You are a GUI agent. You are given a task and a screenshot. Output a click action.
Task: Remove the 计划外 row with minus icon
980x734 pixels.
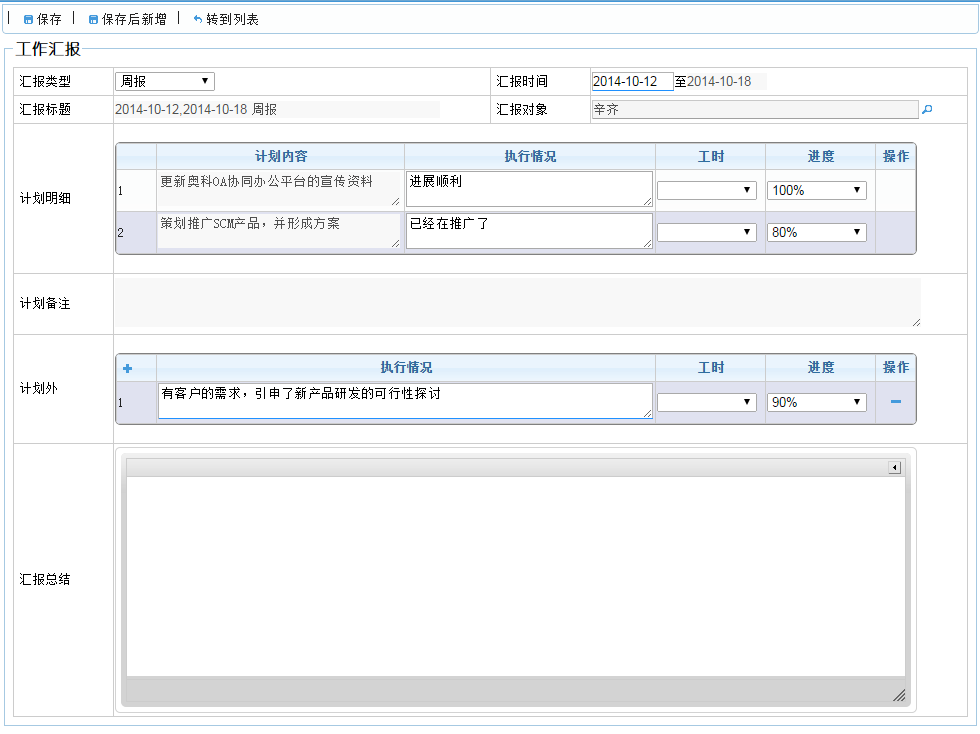(895, 402)
